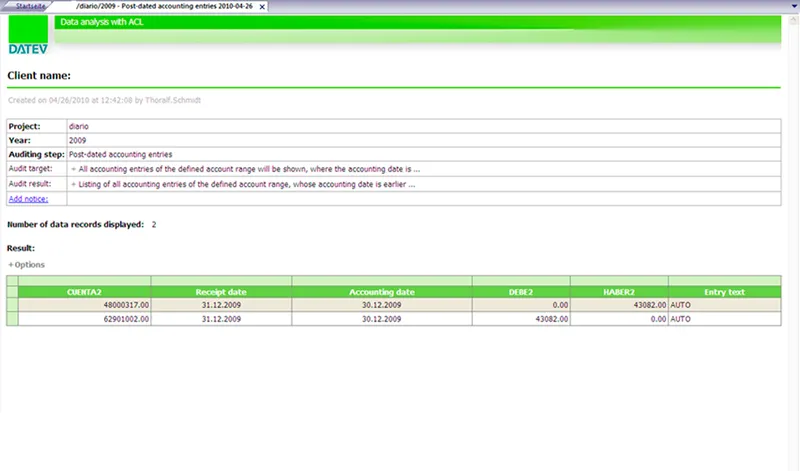
Task: Click the Client name heading
Action: [39, 76]
